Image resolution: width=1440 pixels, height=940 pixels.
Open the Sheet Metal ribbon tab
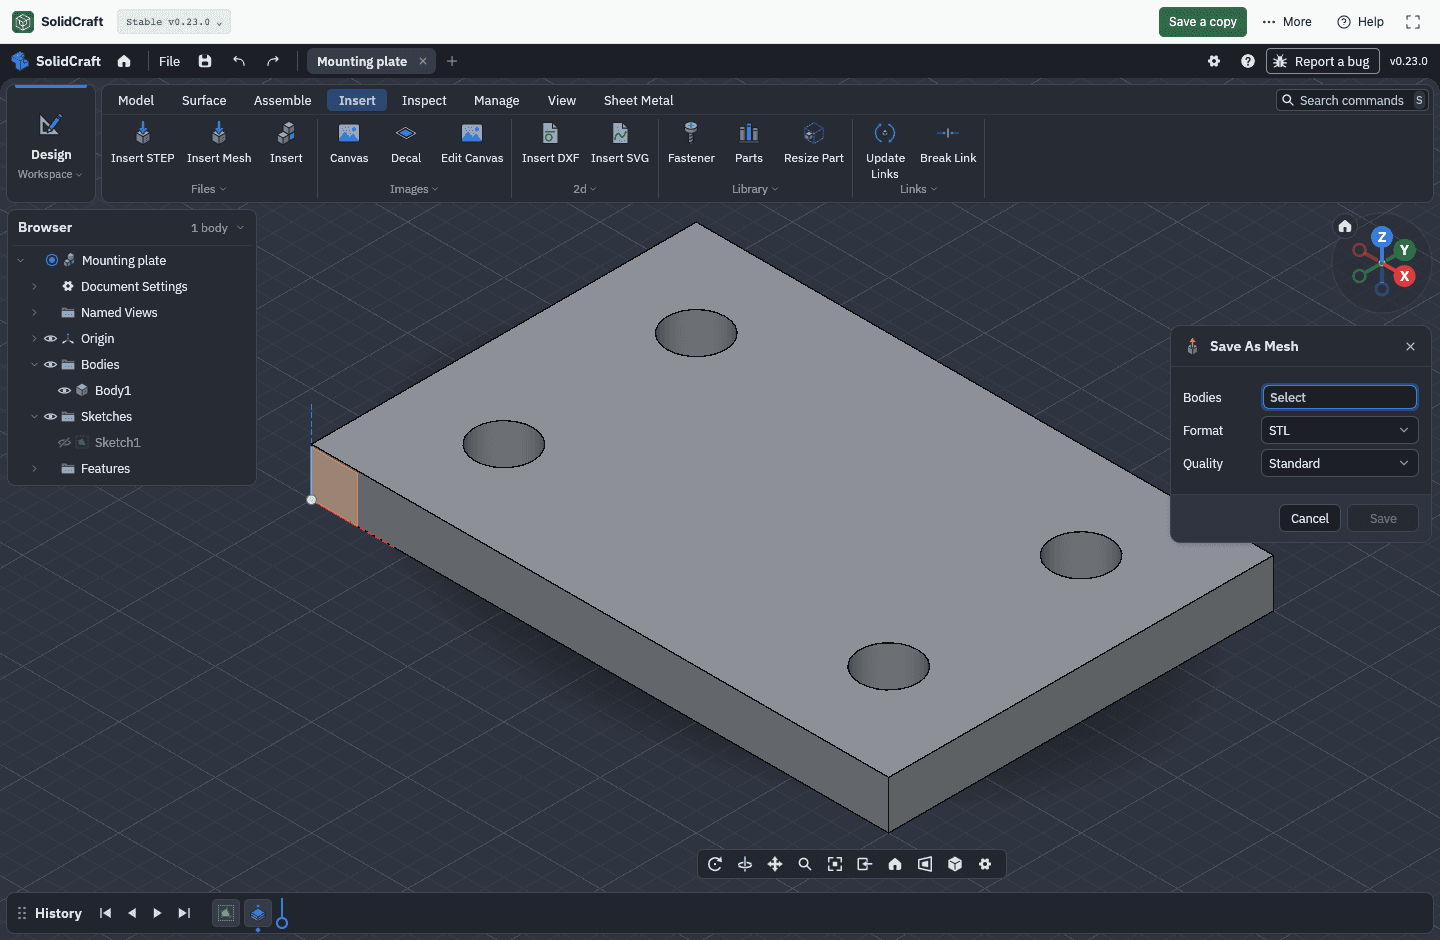point(638,100)
